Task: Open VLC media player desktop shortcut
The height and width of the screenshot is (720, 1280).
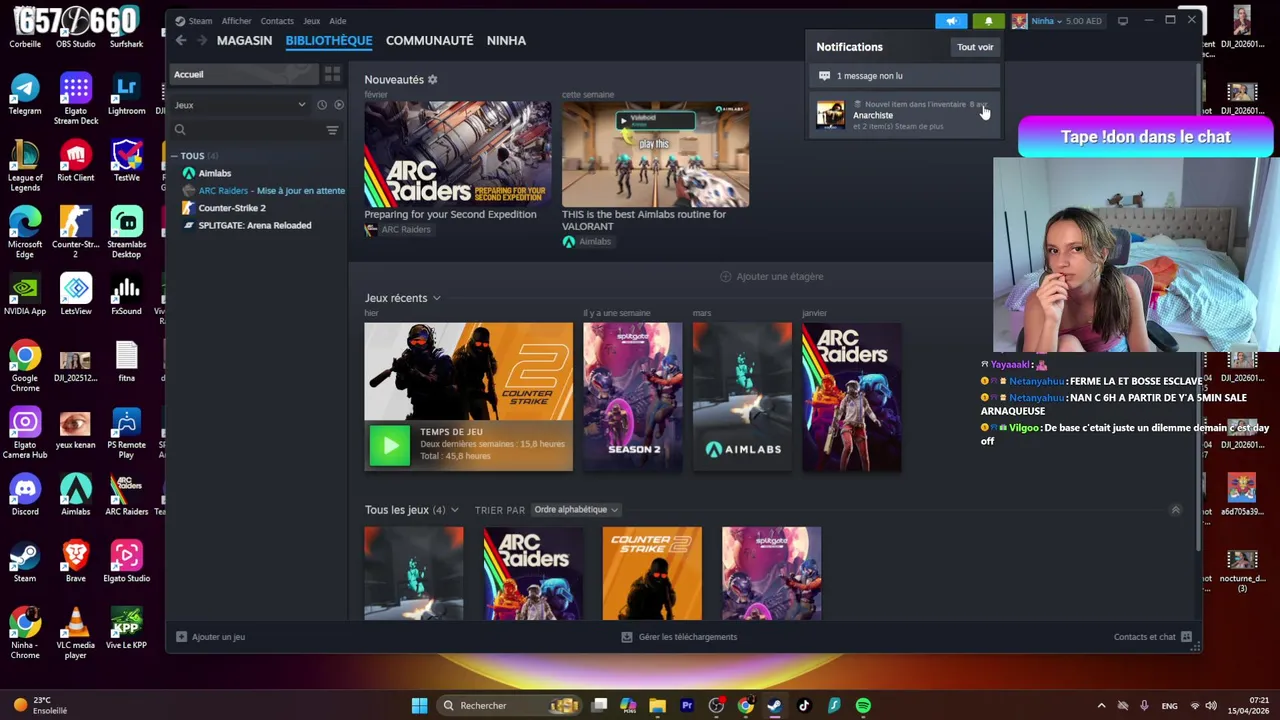Action: [76, 634]
